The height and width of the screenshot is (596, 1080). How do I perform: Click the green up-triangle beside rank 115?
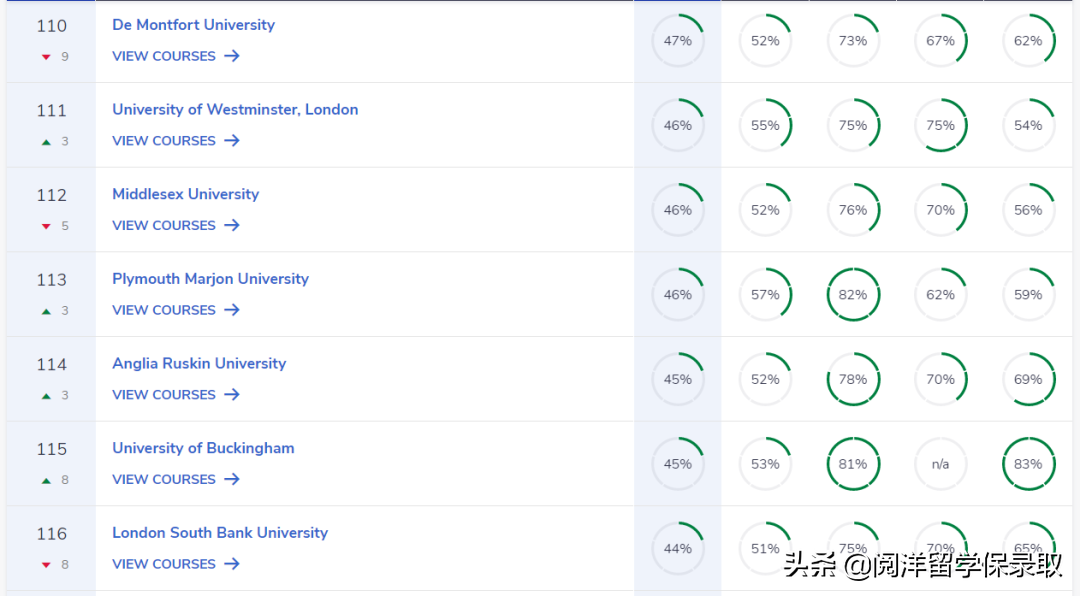pyautogui.click(x=46, y=480)
